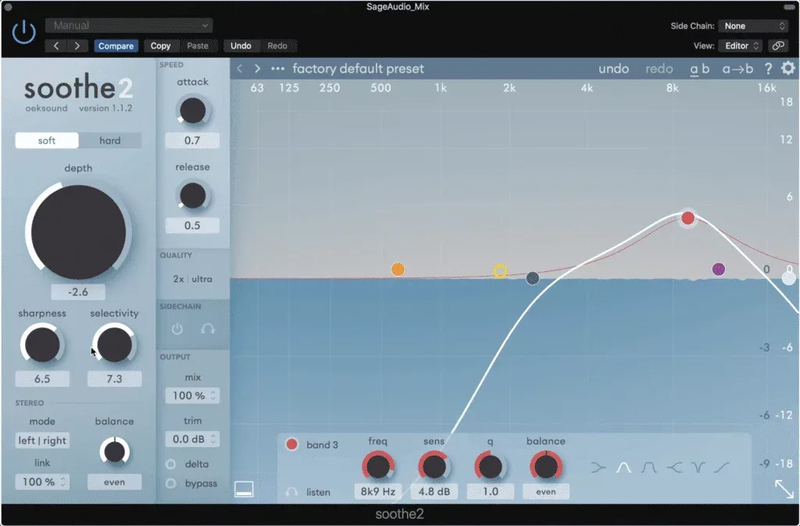Enable the delta option
Screen dimensions: 800x526
click(x=171, y=463)
